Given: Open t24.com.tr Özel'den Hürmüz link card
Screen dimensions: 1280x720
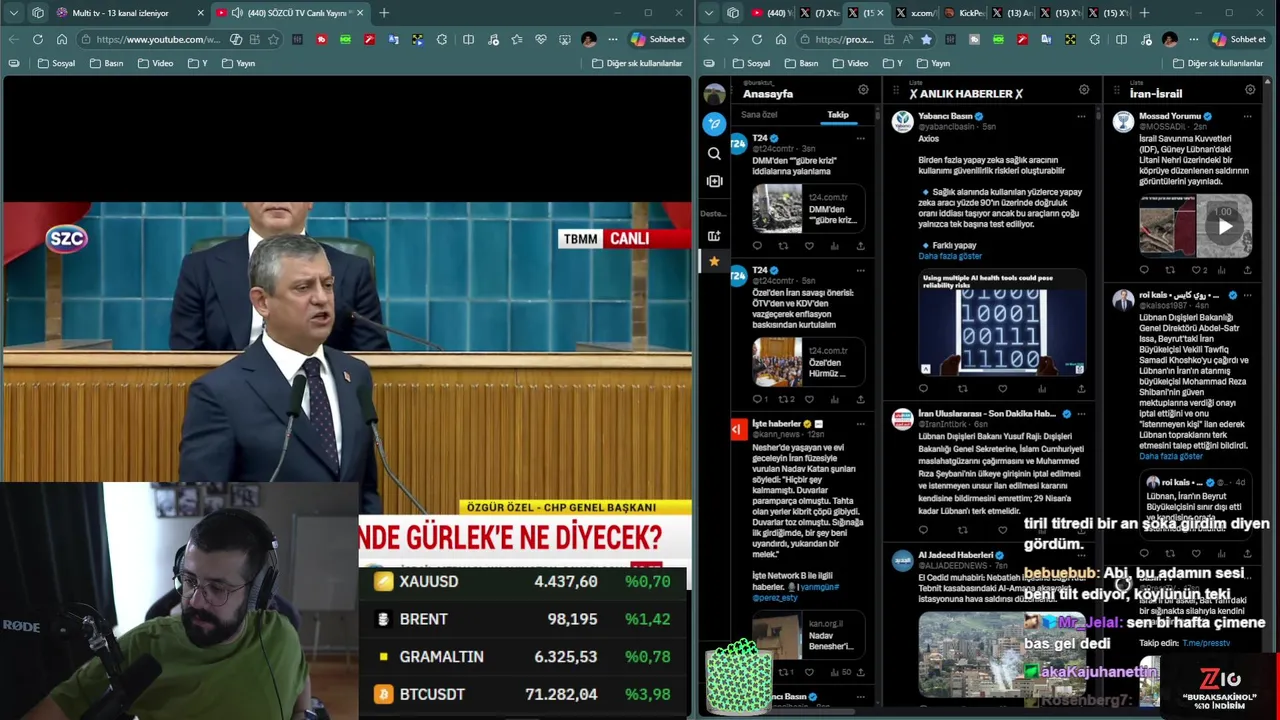Looking at the screenshot, I should [809, 361].
